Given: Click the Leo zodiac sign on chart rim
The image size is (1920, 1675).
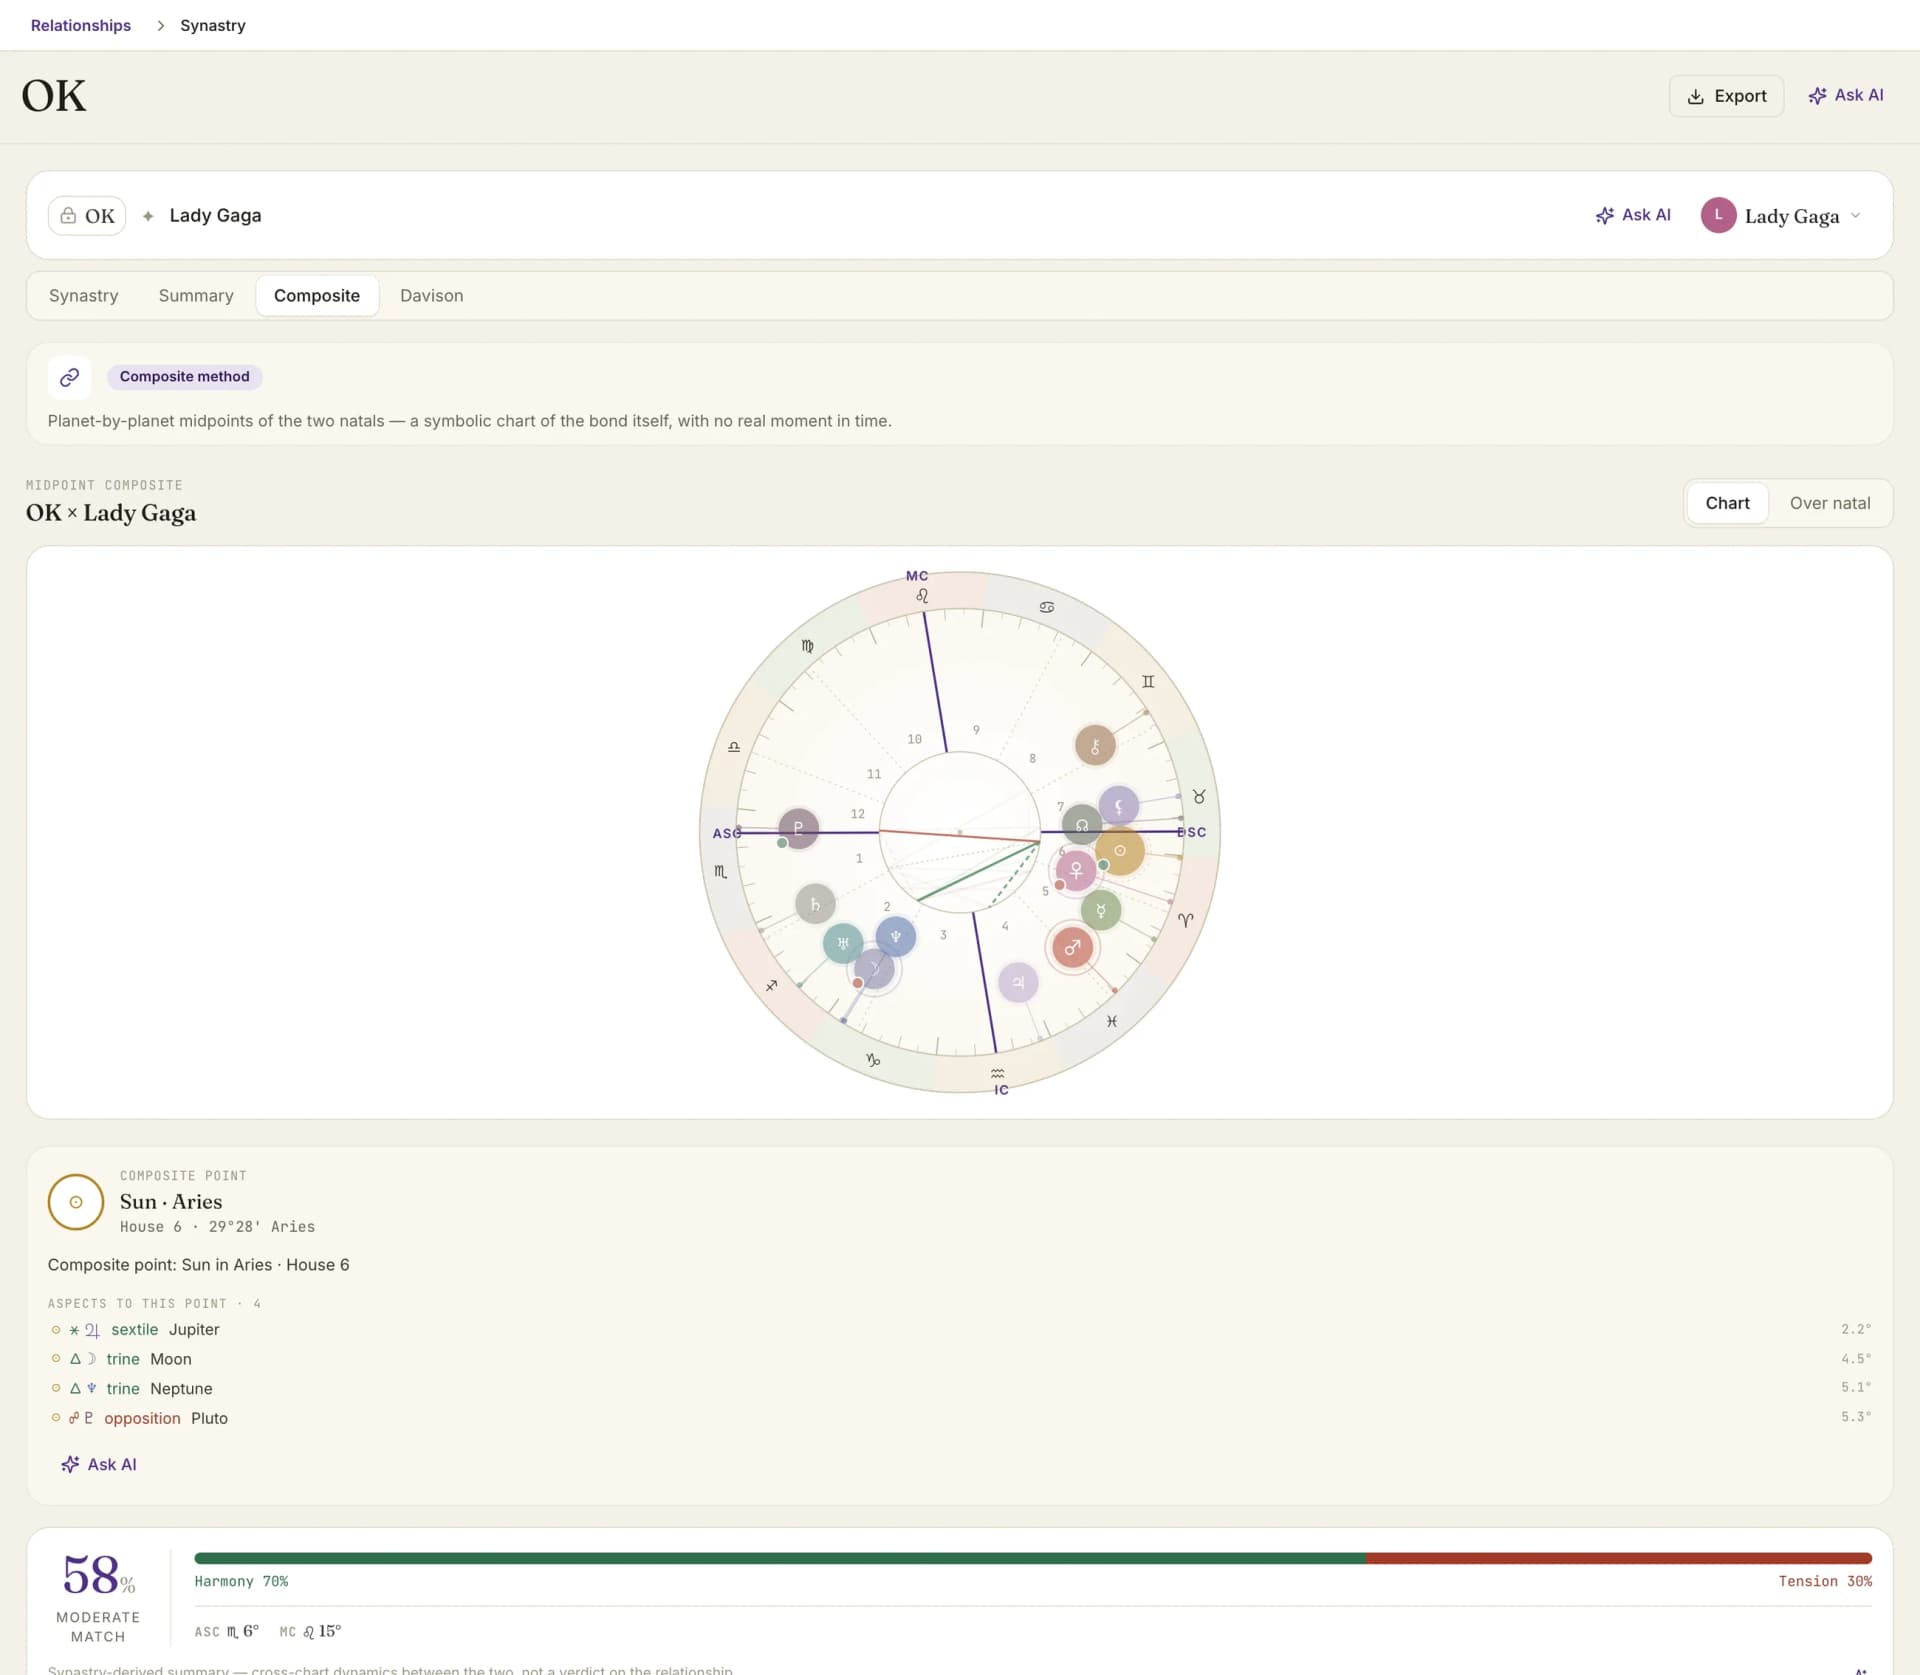Looking at the screenshot, I should (x=922, y=595).
